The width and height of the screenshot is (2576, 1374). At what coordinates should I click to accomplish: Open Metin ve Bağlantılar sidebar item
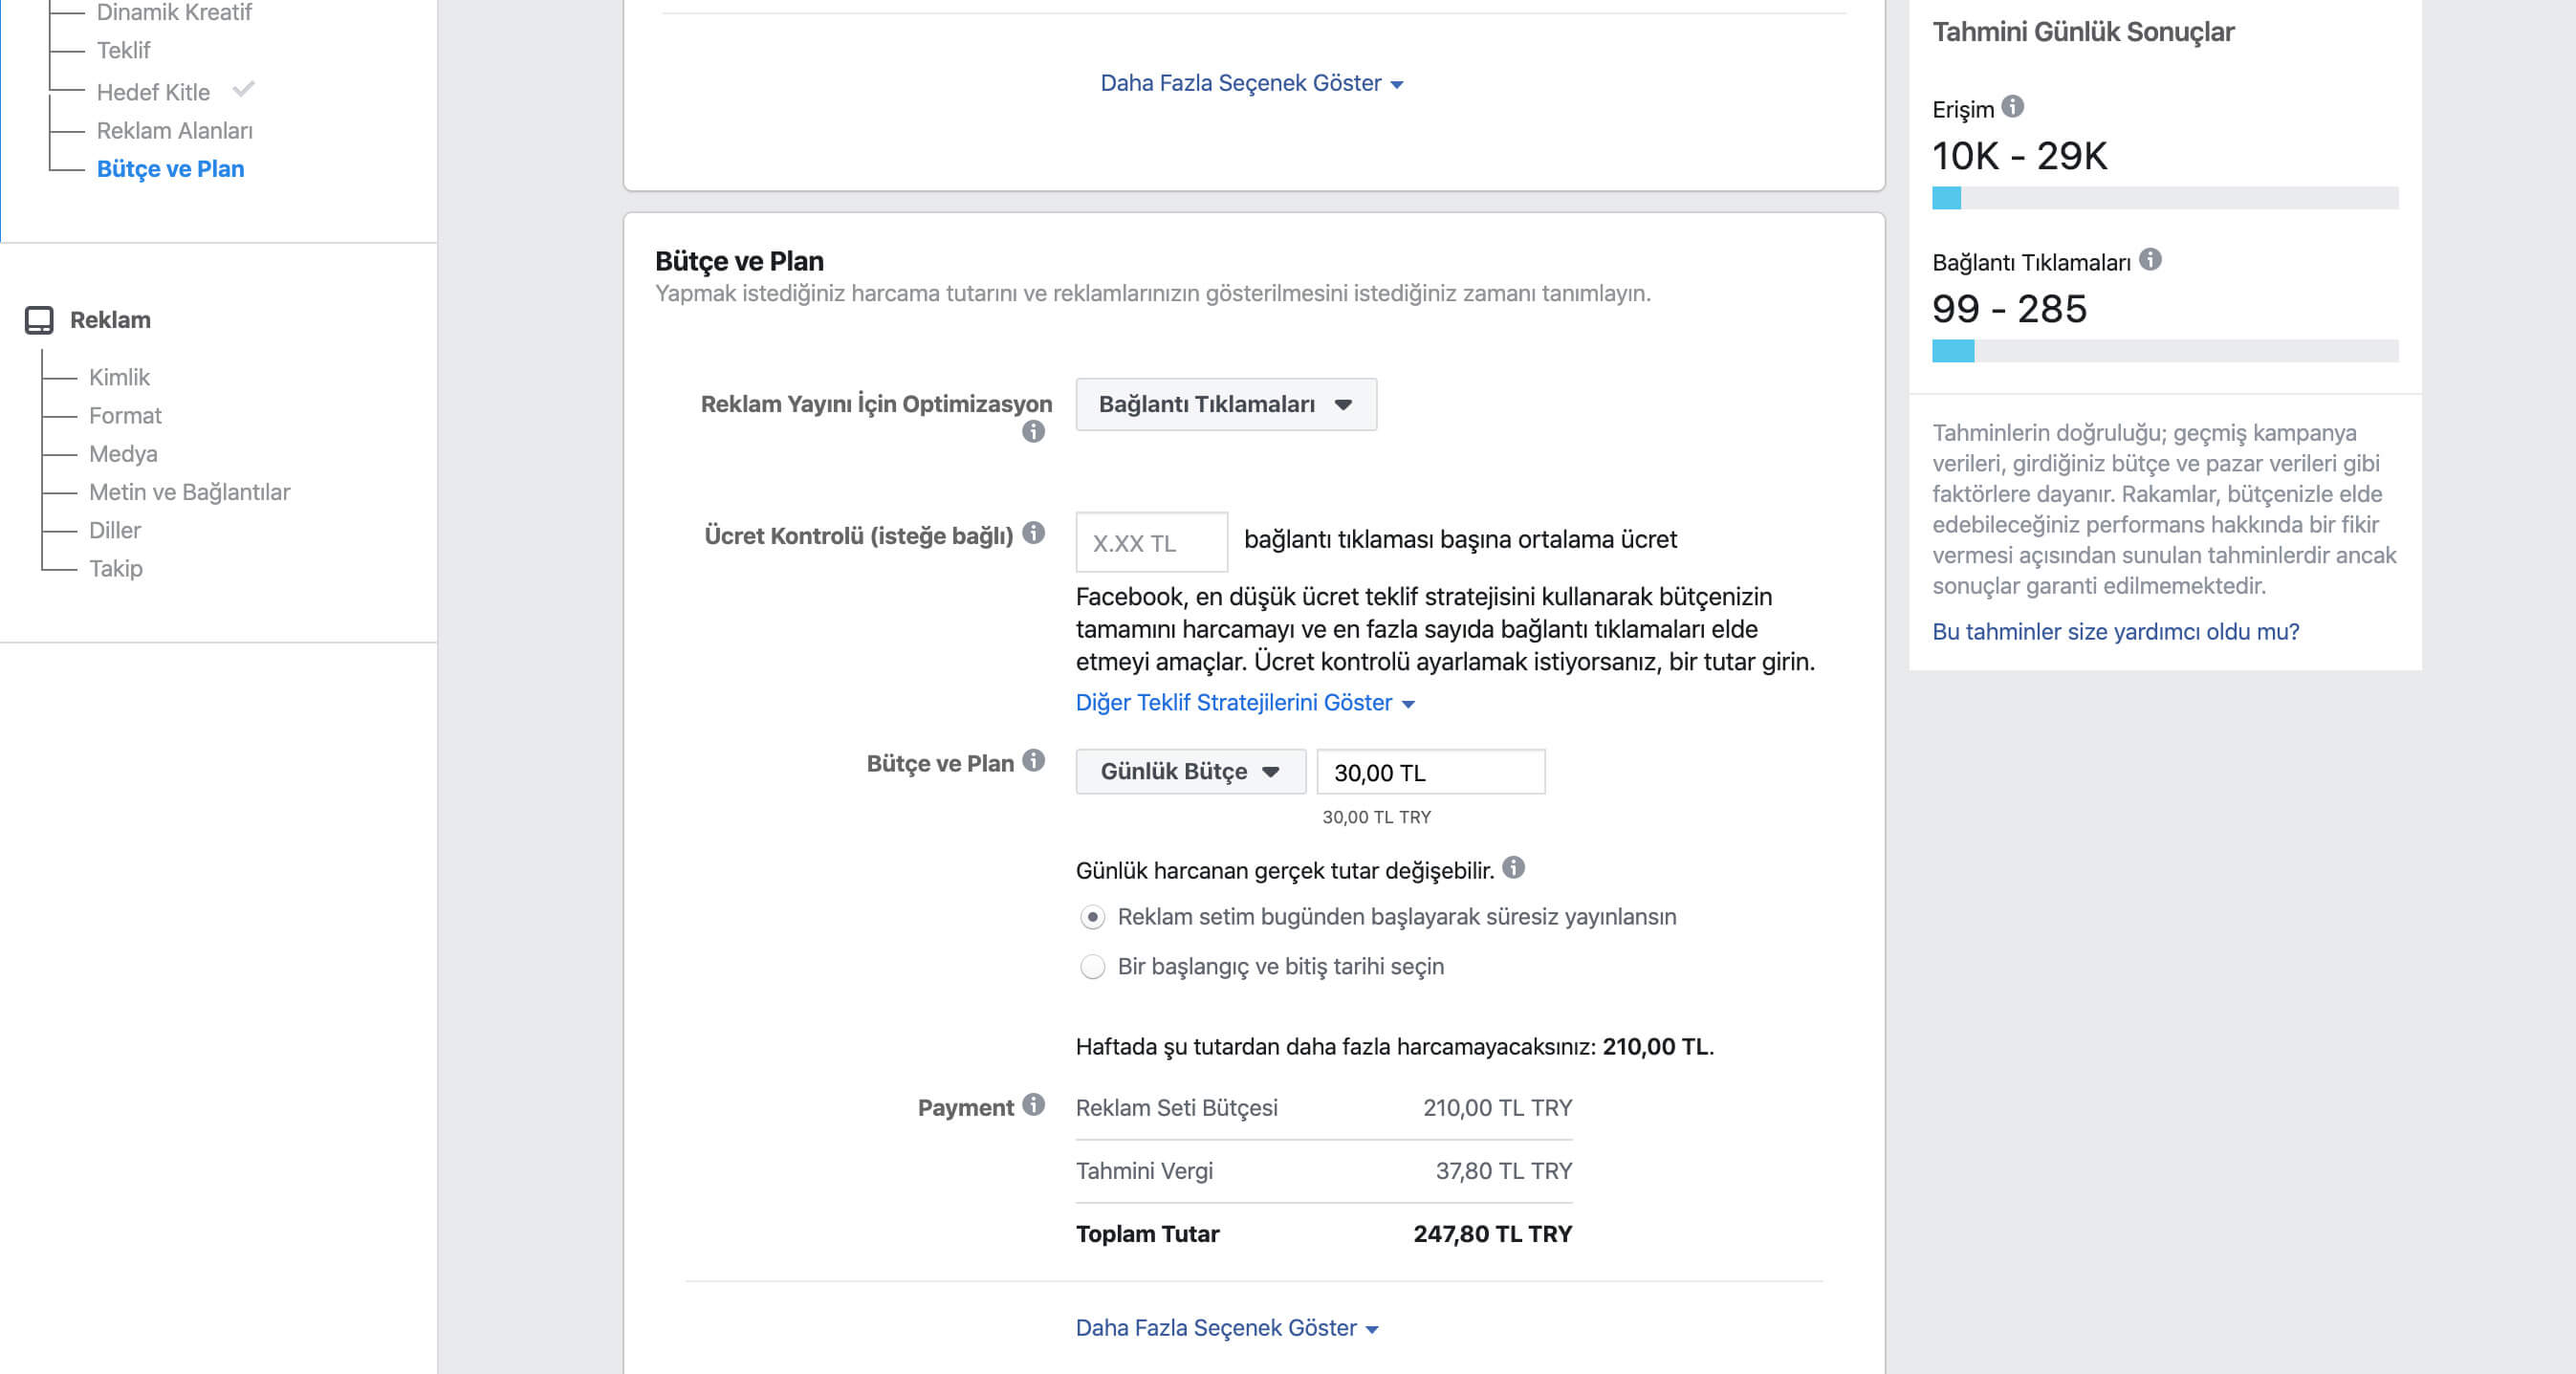tap(189, 492)
